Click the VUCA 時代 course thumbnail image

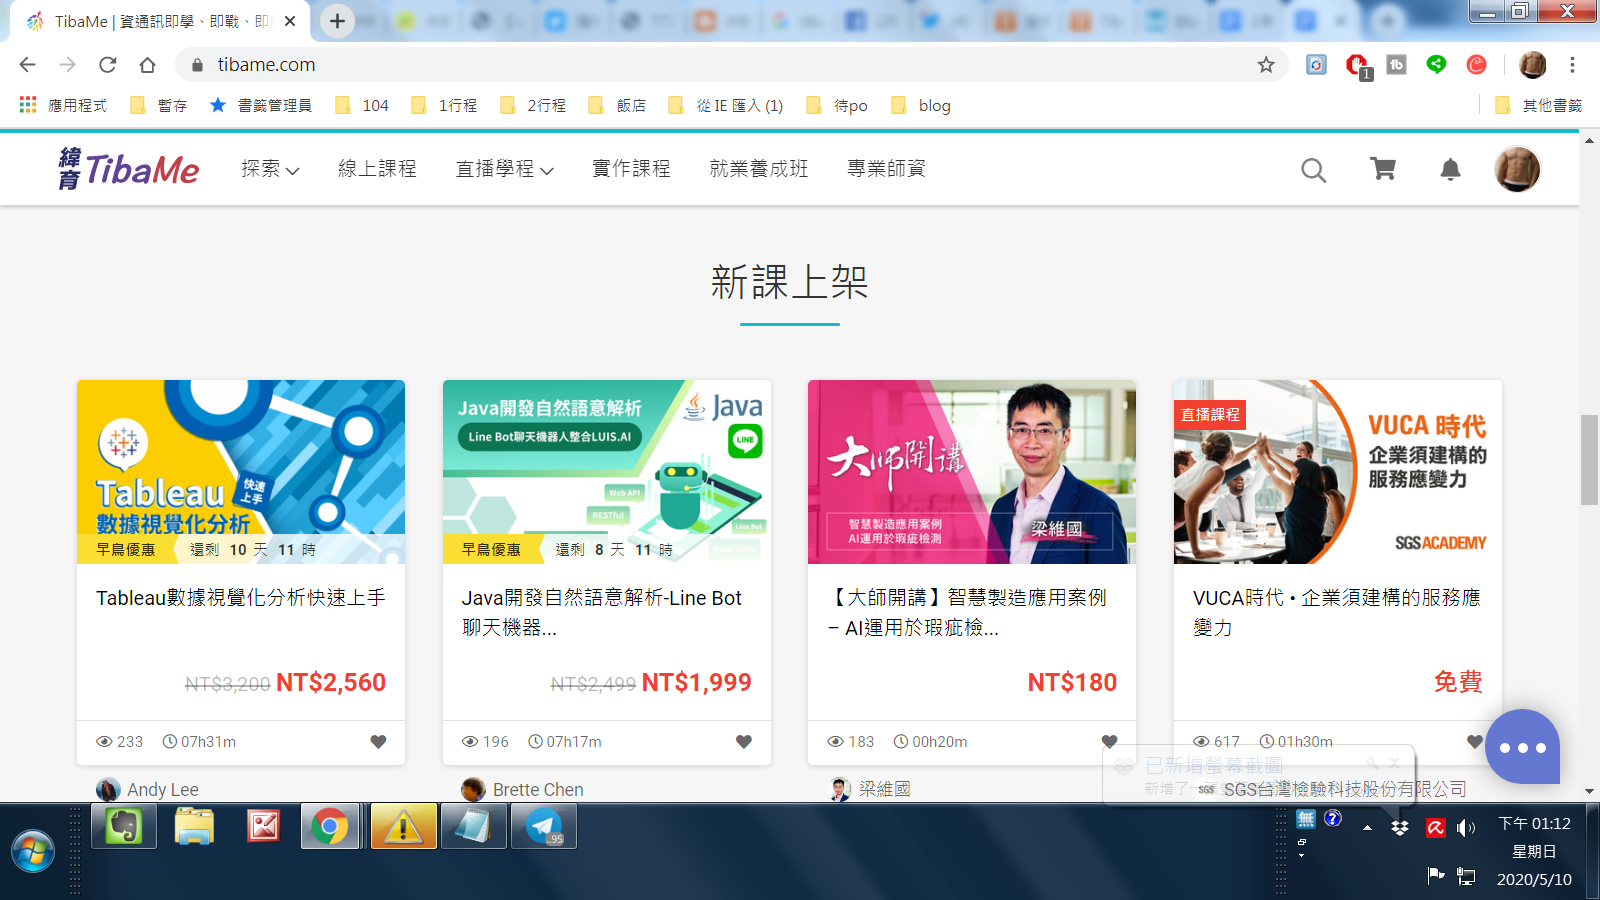pos(1338,472)
